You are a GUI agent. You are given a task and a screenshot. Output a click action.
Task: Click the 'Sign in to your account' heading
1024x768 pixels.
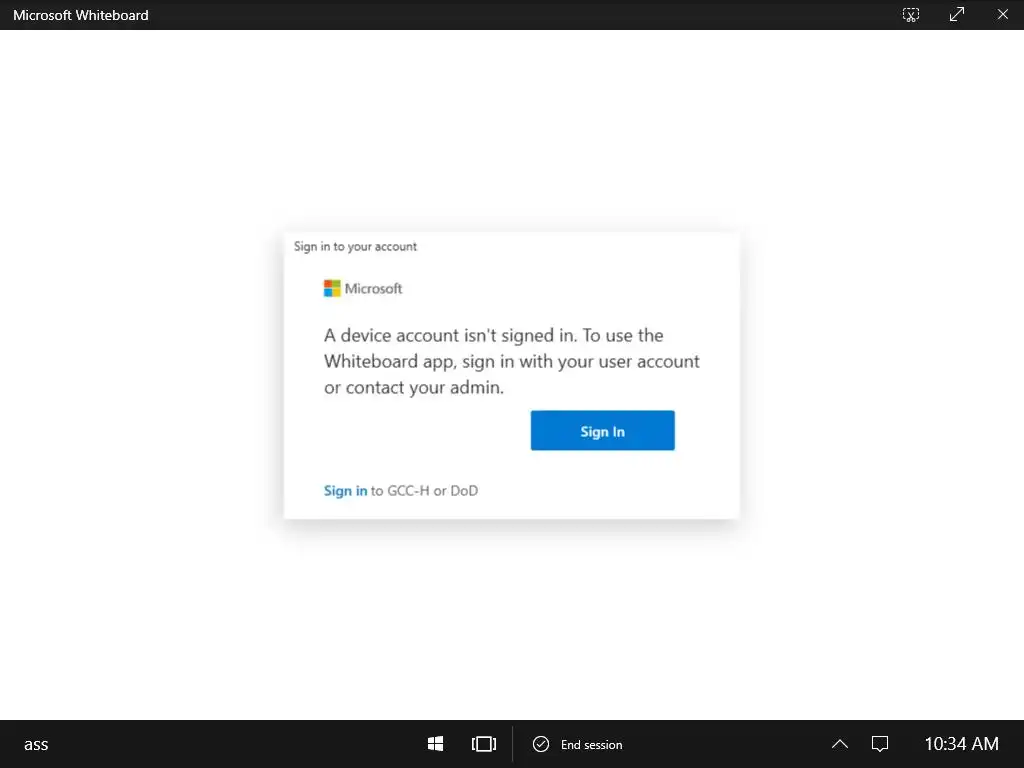pos(355,246)
